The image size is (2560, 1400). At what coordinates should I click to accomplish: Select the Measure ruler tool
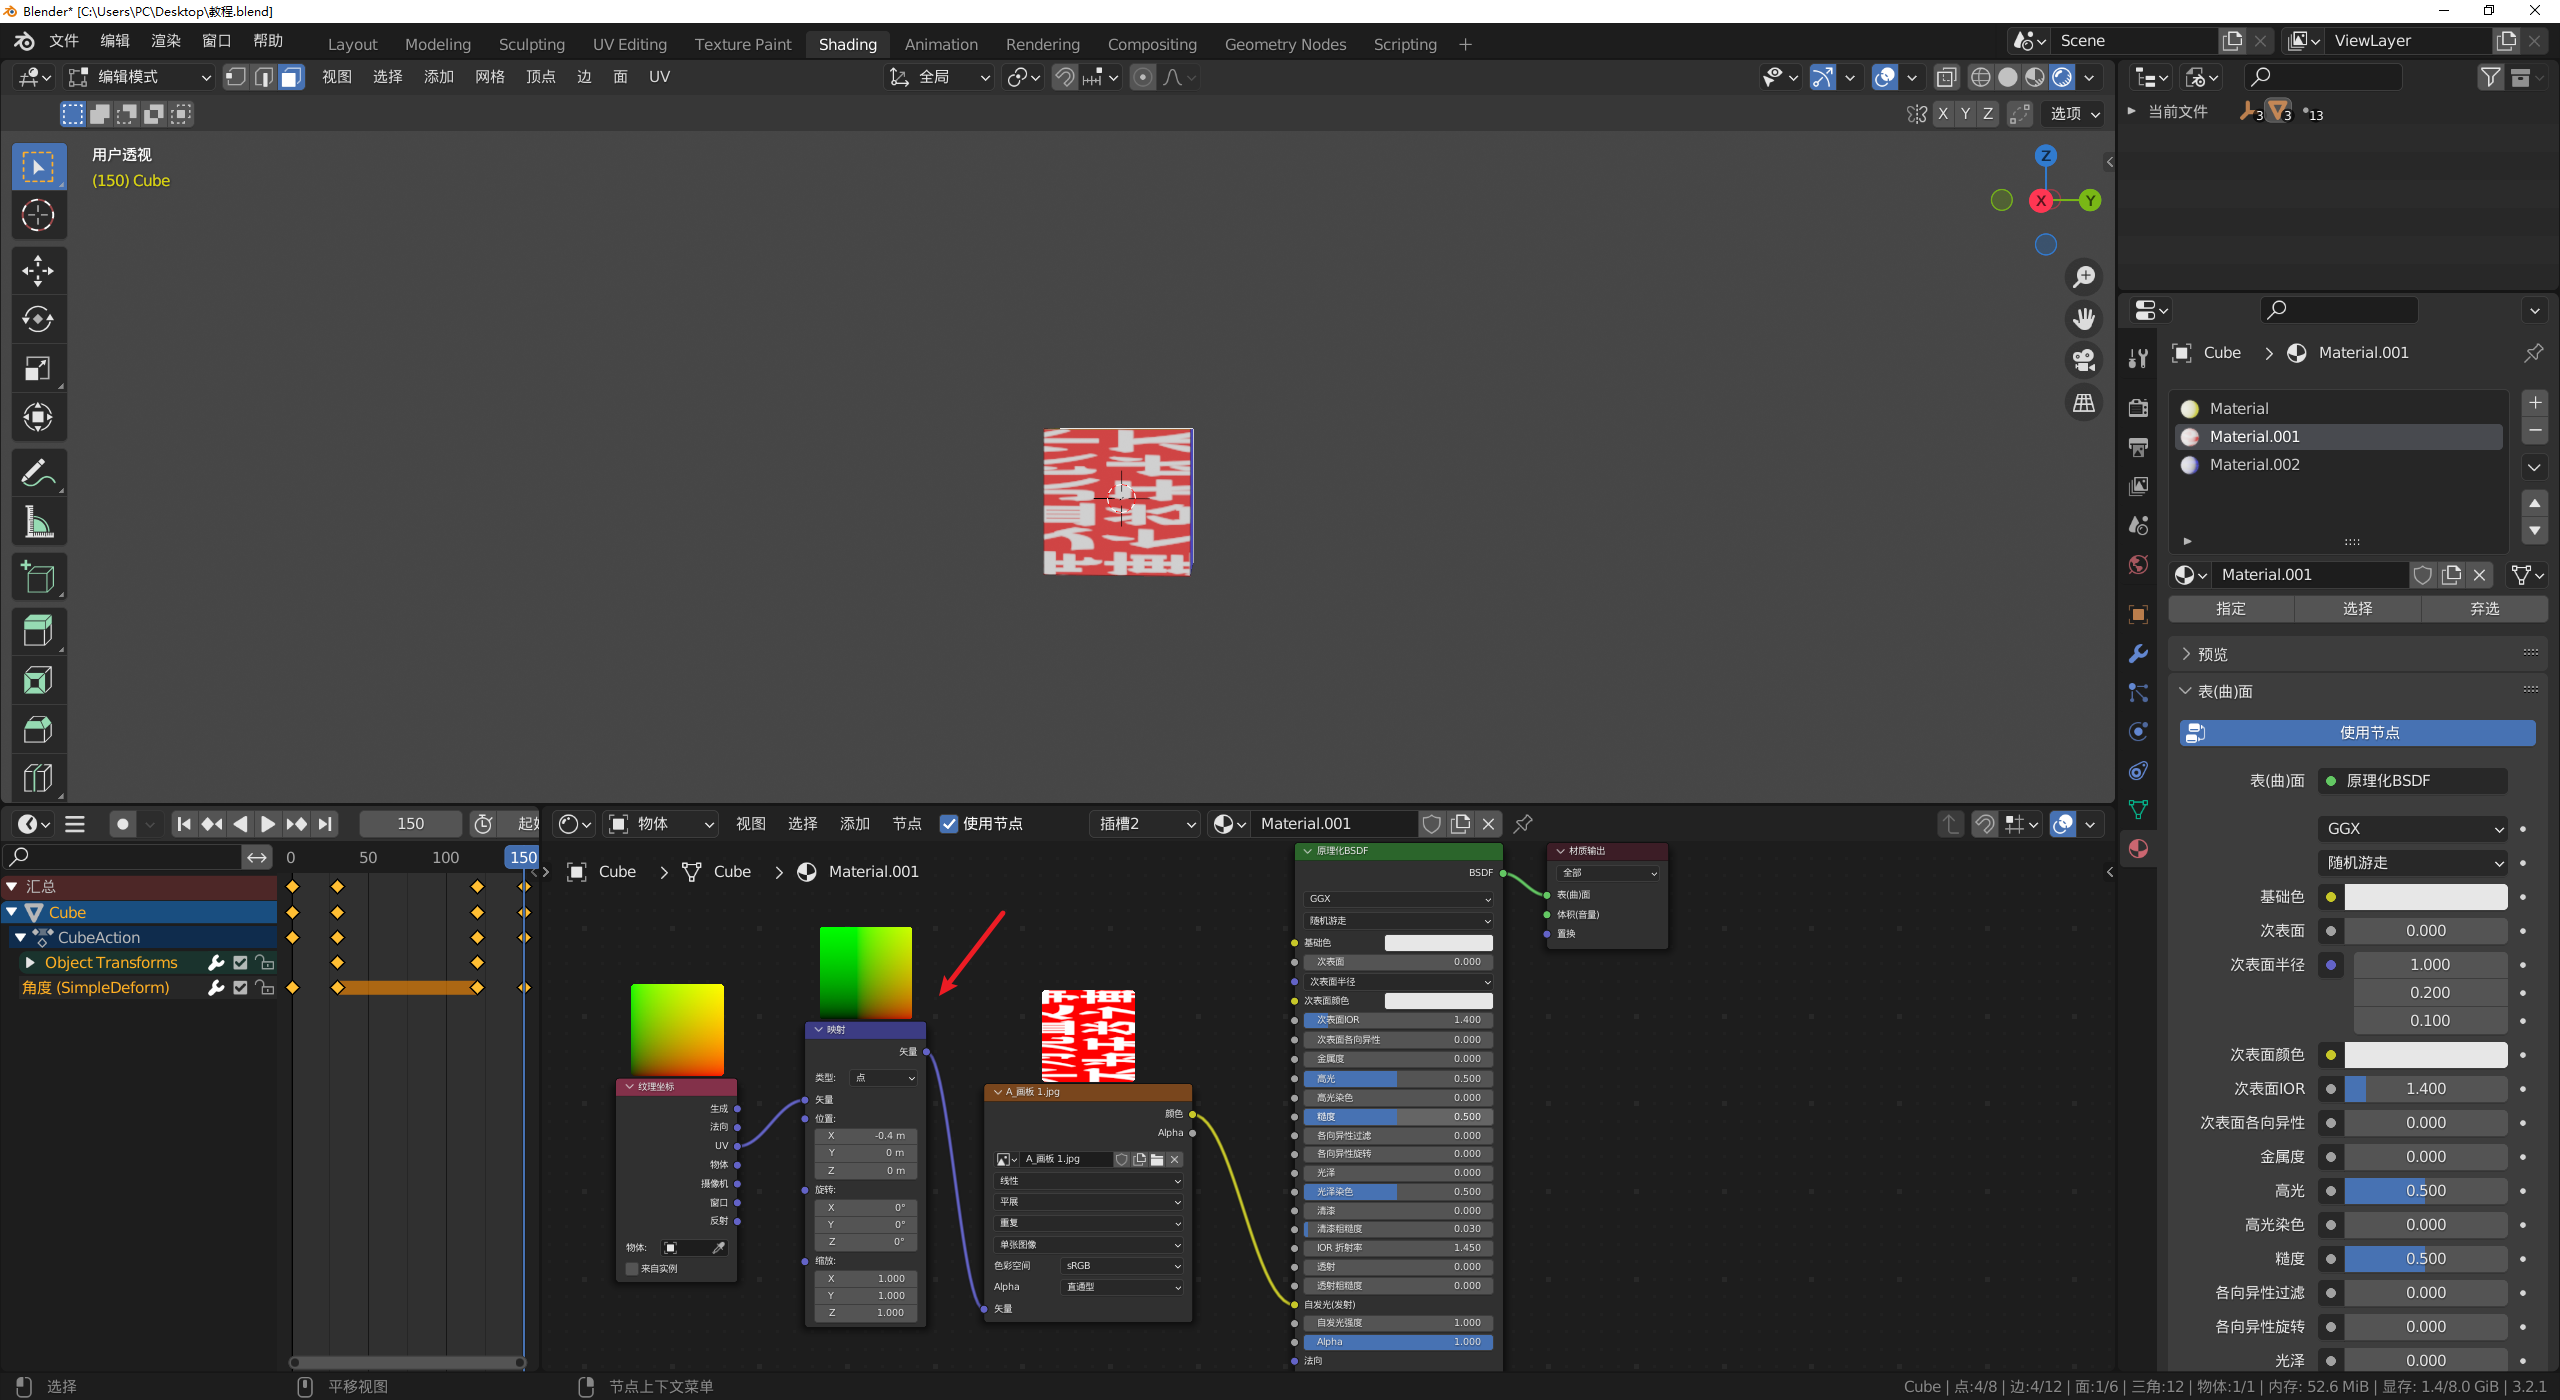[38, 522]
